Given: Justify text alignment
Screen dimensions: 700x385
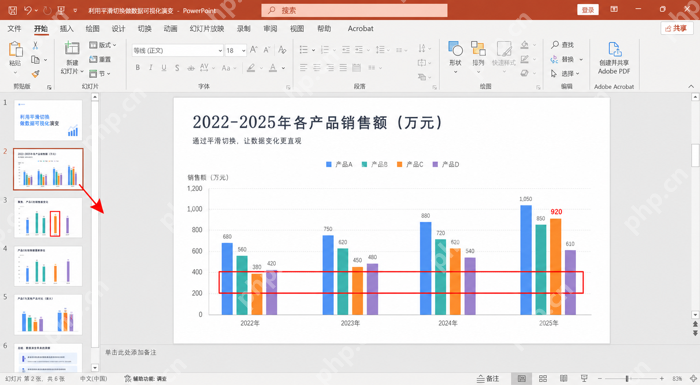Looking at the screenshot, I should point(343,68).
